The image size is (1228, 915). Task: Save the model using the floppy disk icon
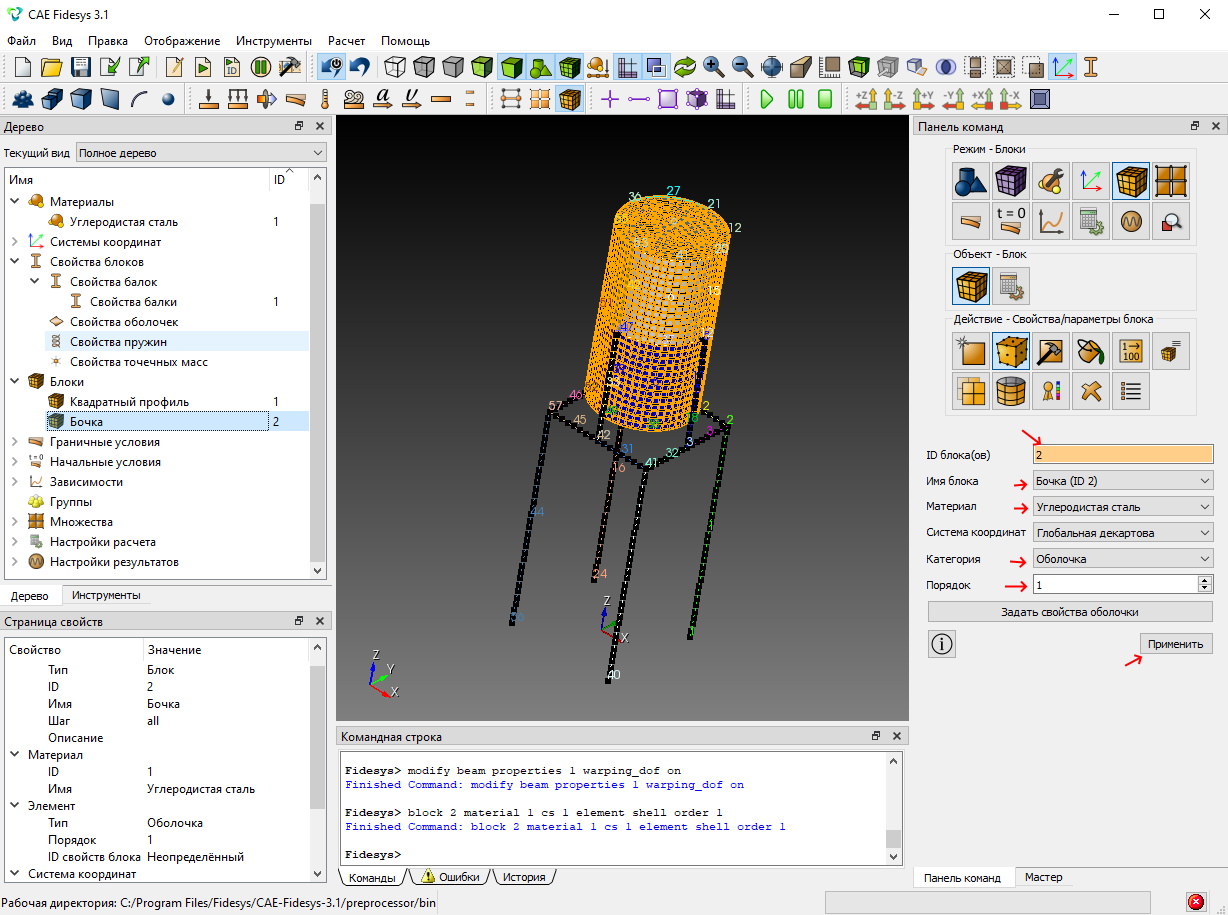click(x=81, y=67)
